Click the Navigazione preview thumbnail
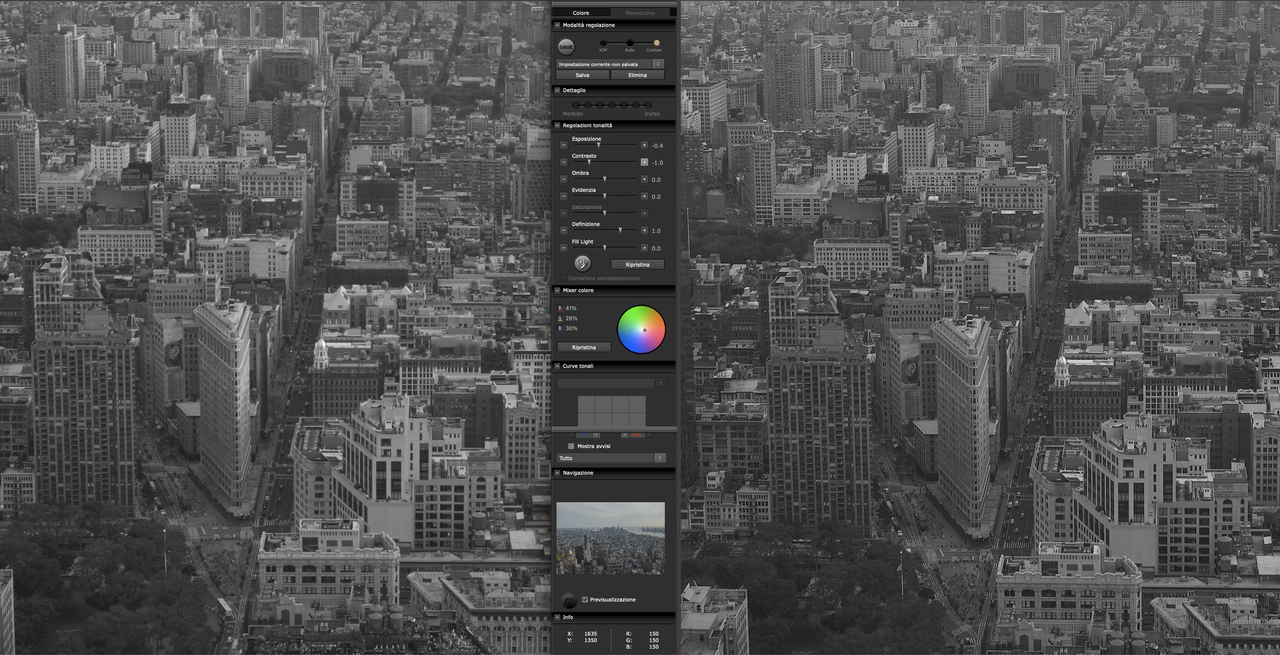 tap(610, 538)
